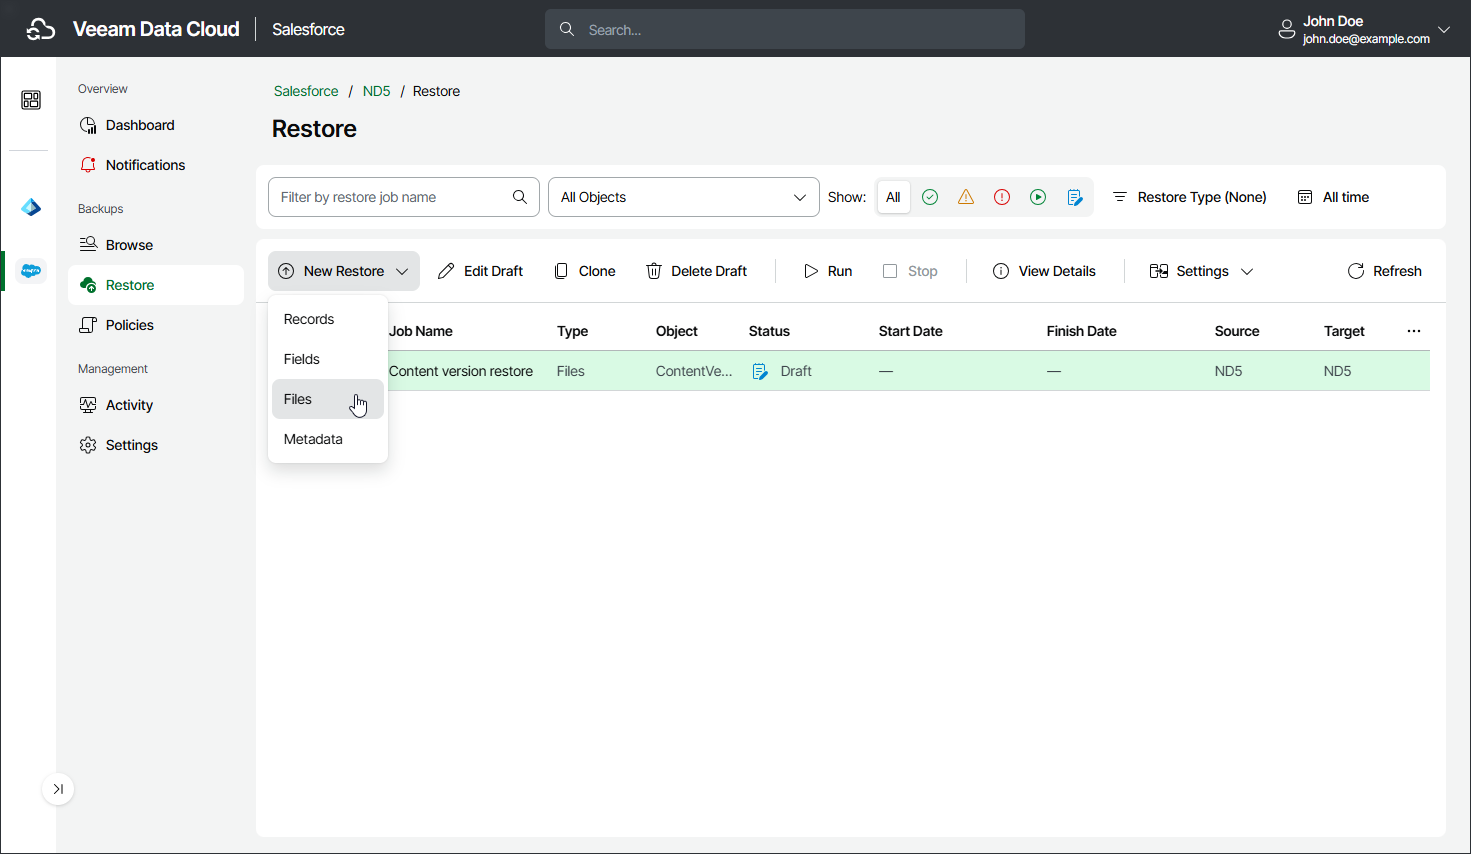Screen dimensions: 1471x854
Task: Sort by Start Date column header
Action: tap(910, 331)
